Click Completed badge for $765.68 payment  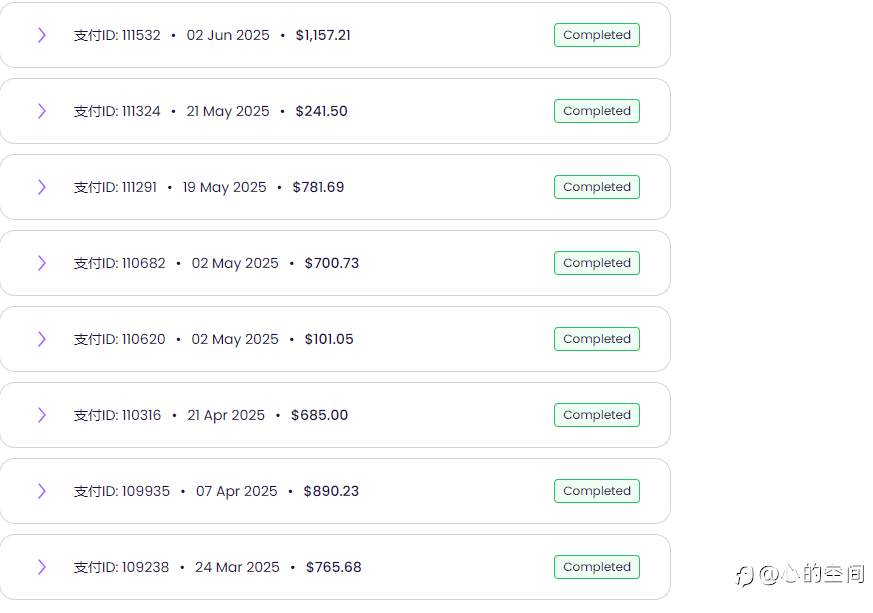click(x=596, y=567)
